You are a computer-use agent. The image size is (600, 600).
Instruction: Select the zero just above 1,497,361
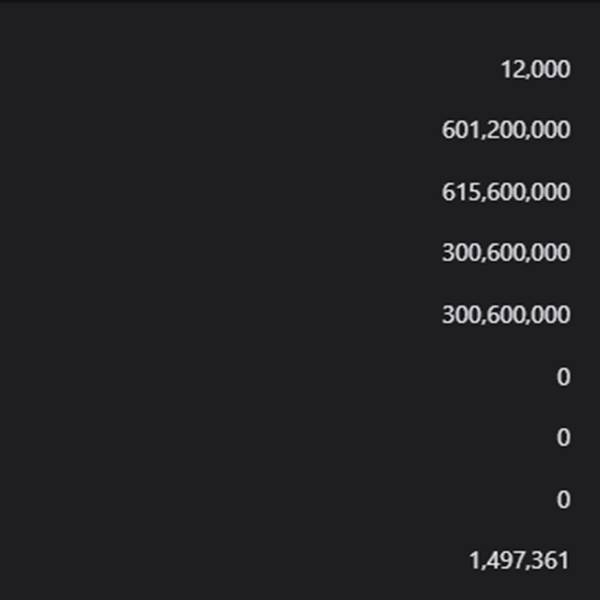tap(563, 499)
